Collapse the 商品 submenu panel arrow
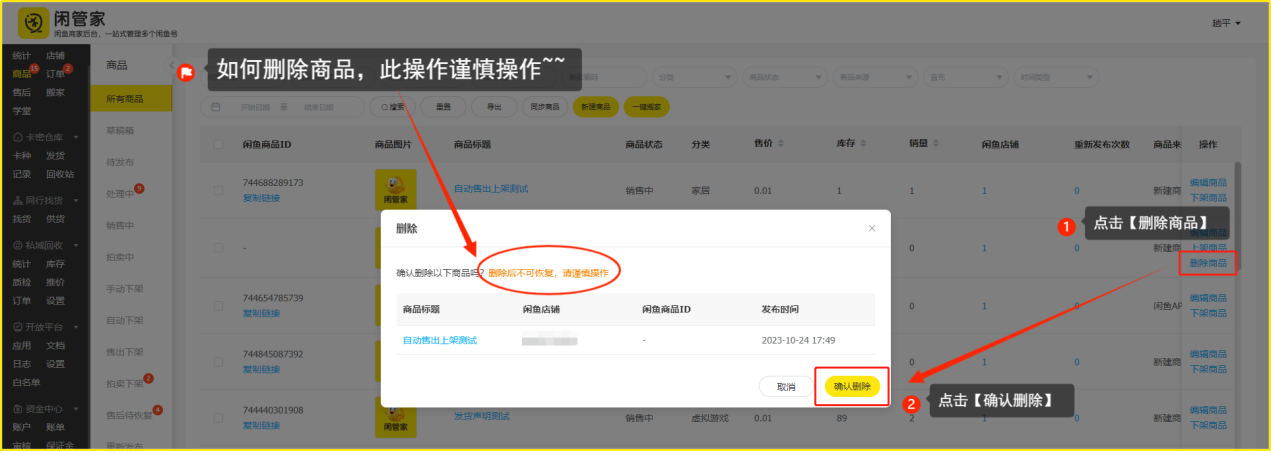1271x453 pixels. click(x=172, y=65)
